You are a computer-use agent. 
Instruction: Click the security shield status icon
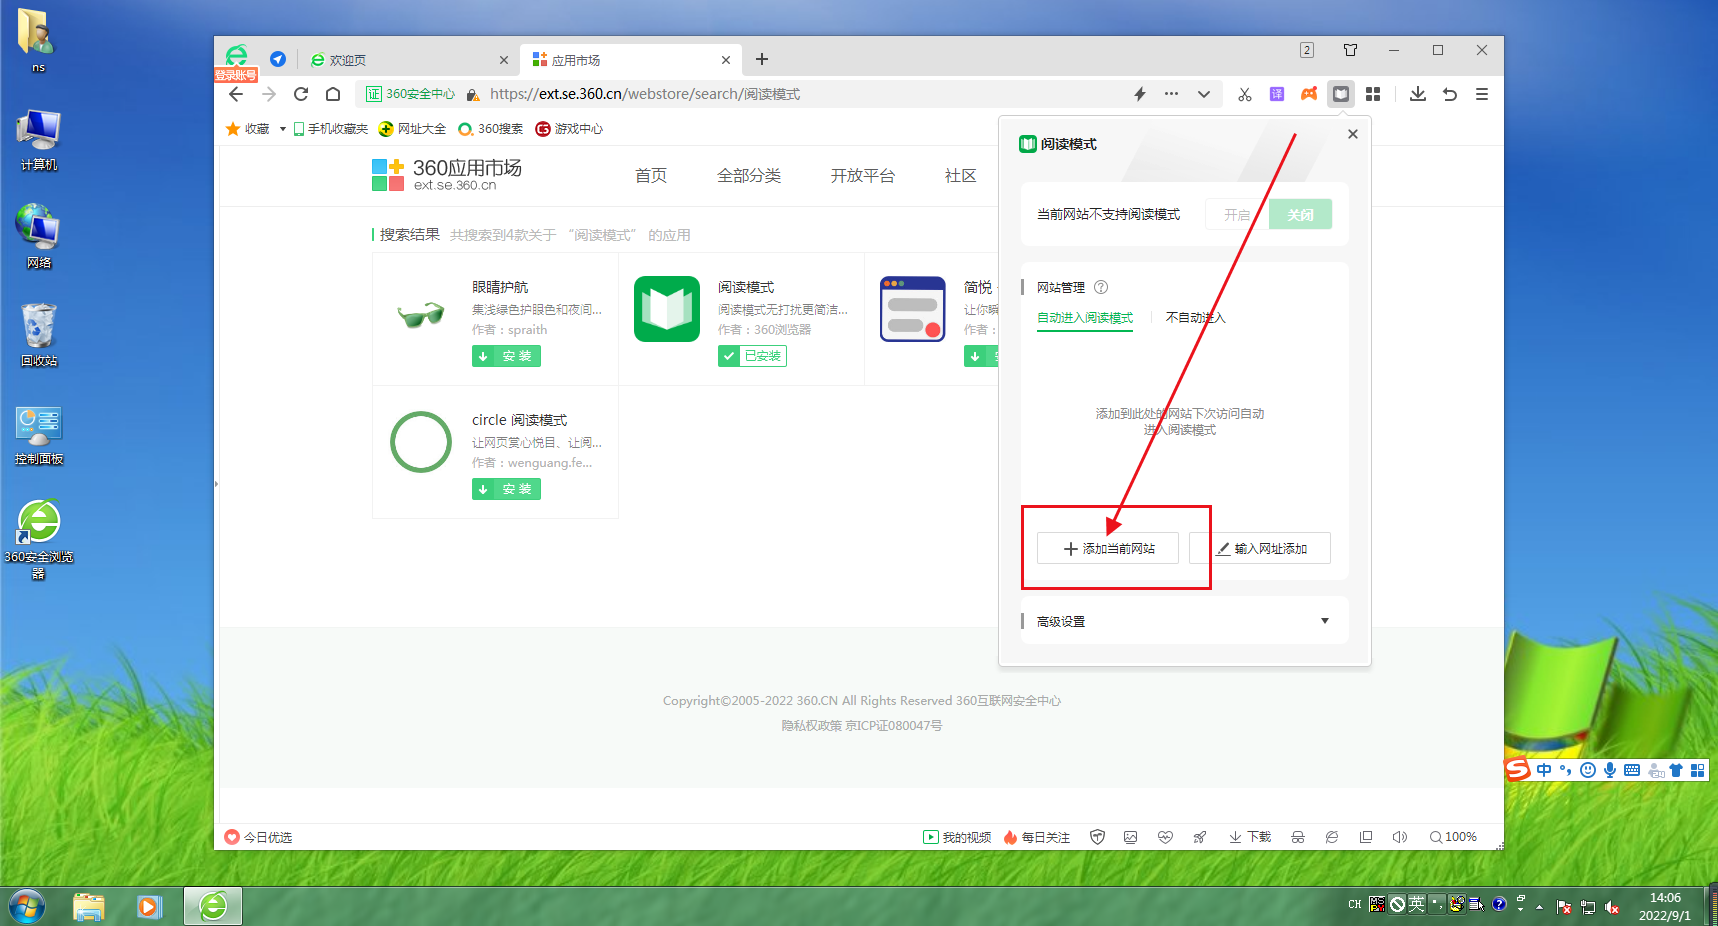tap(1097, 837)
